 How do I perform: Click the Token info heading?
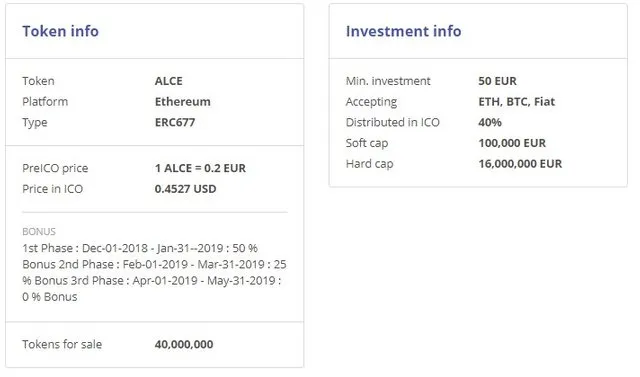tap(60, 31)
